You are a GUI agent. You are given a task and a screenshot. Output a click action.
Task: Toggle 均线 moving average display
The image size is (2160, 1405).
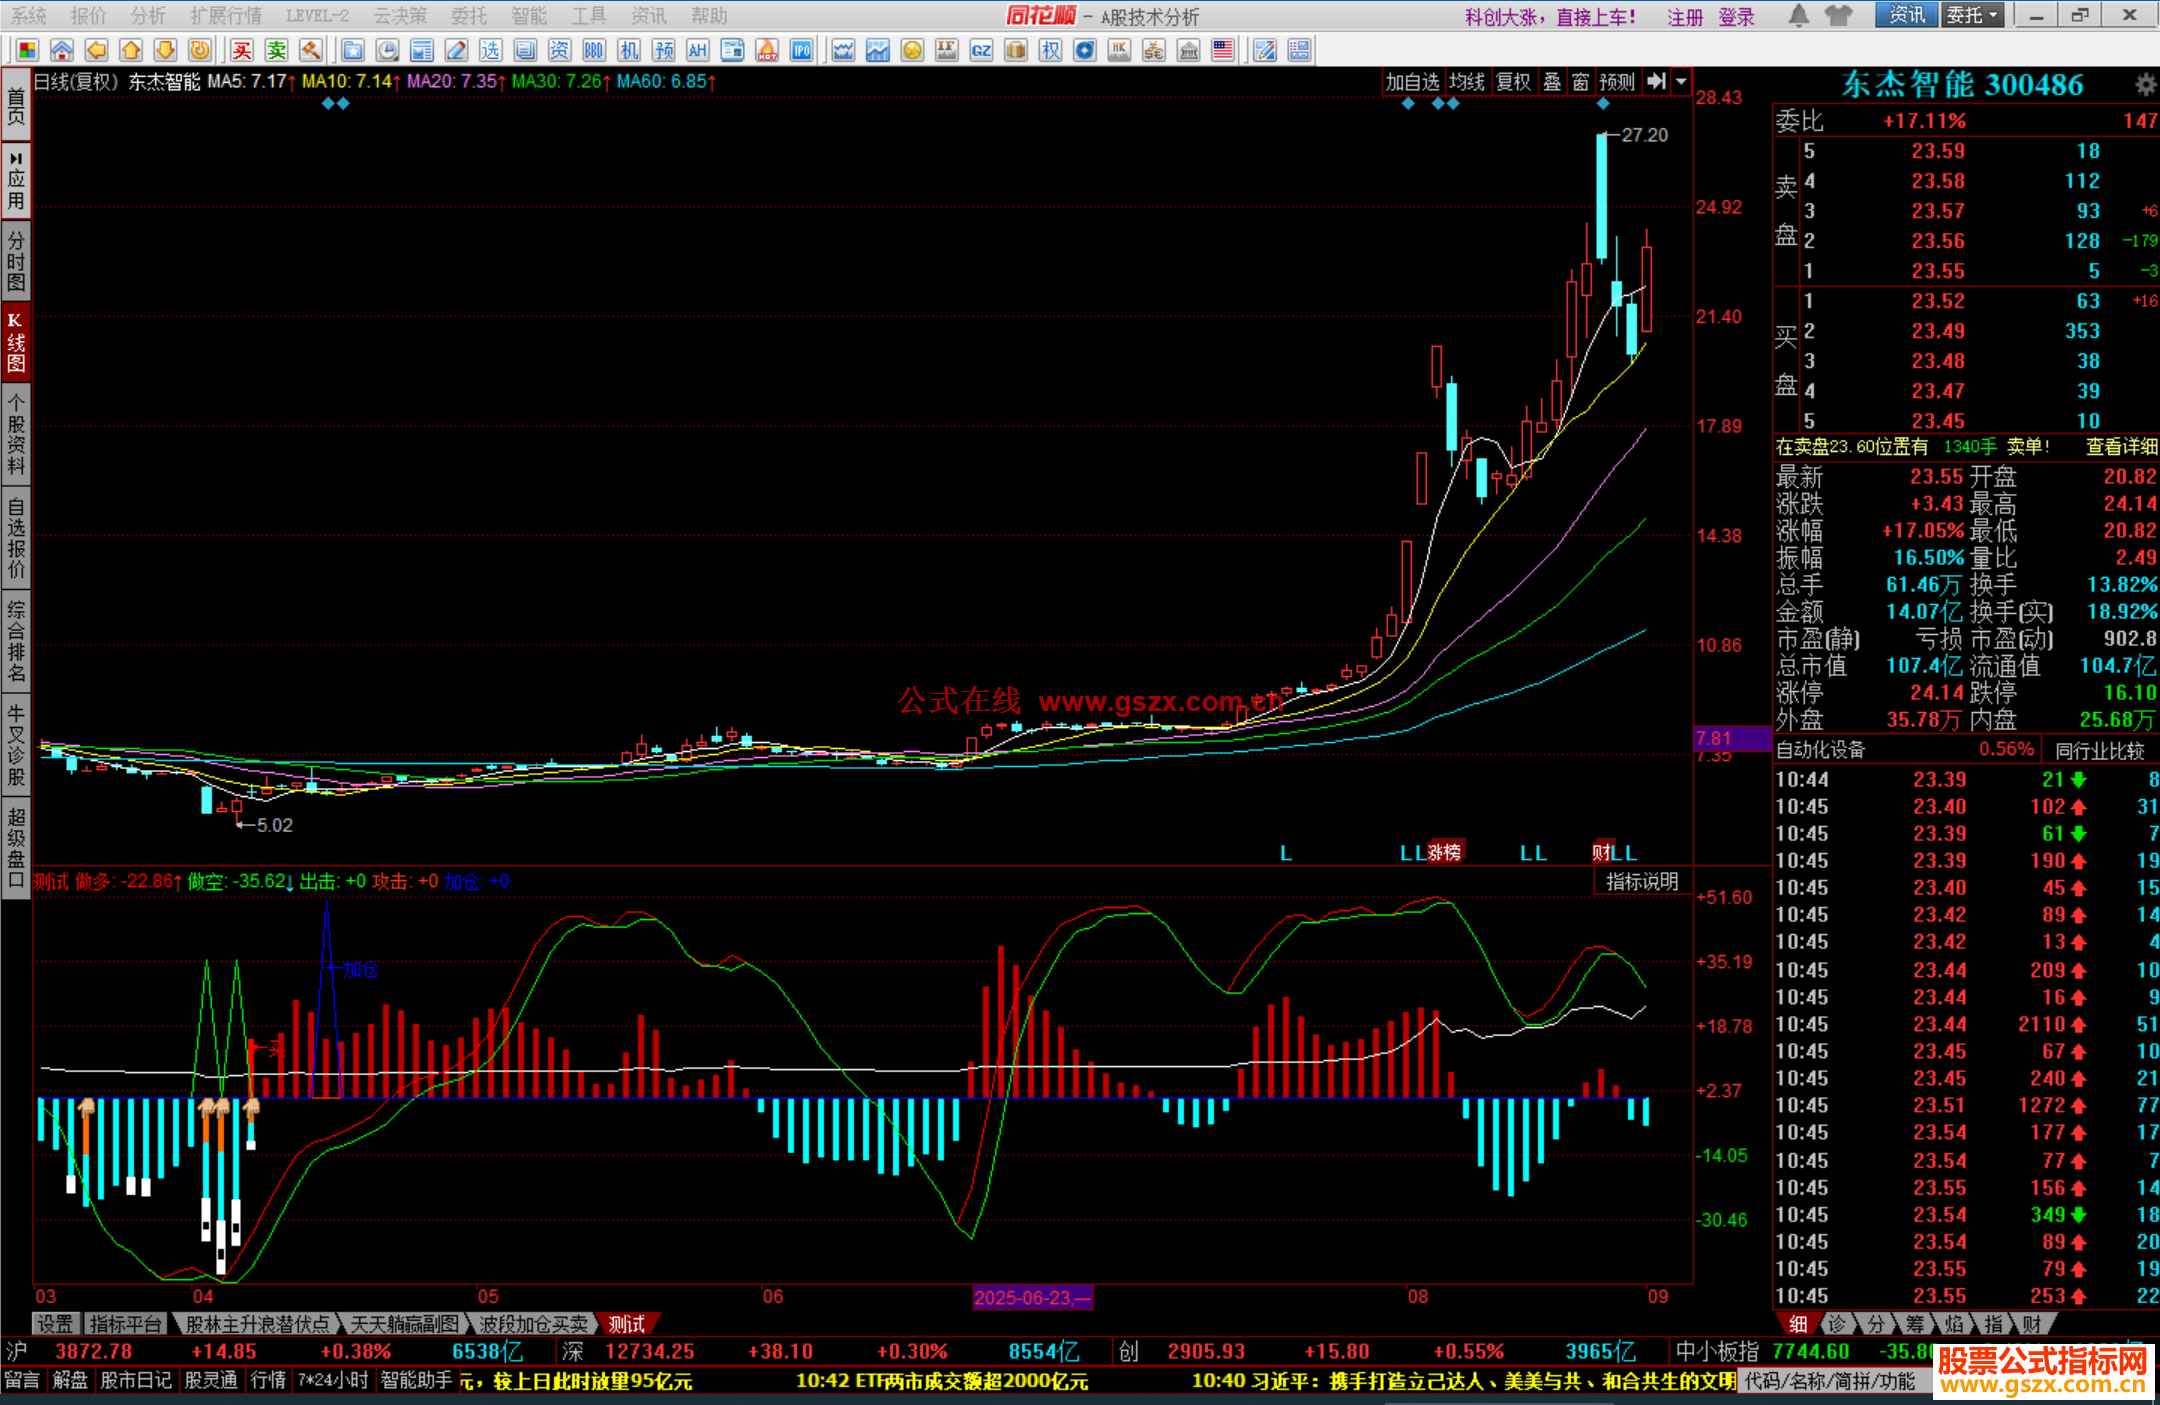pos(1467,82)
